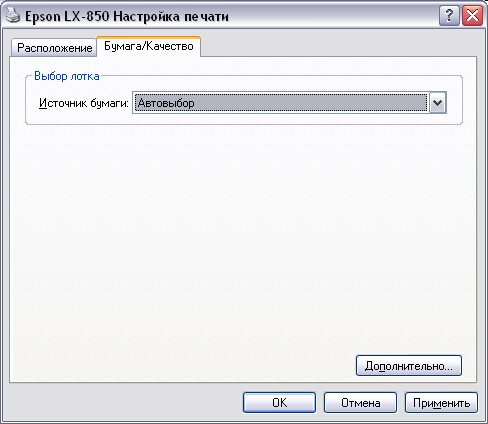488x424 pixels.
Task: Click the chevron icon beside Автовыбор
Action: 437,103
